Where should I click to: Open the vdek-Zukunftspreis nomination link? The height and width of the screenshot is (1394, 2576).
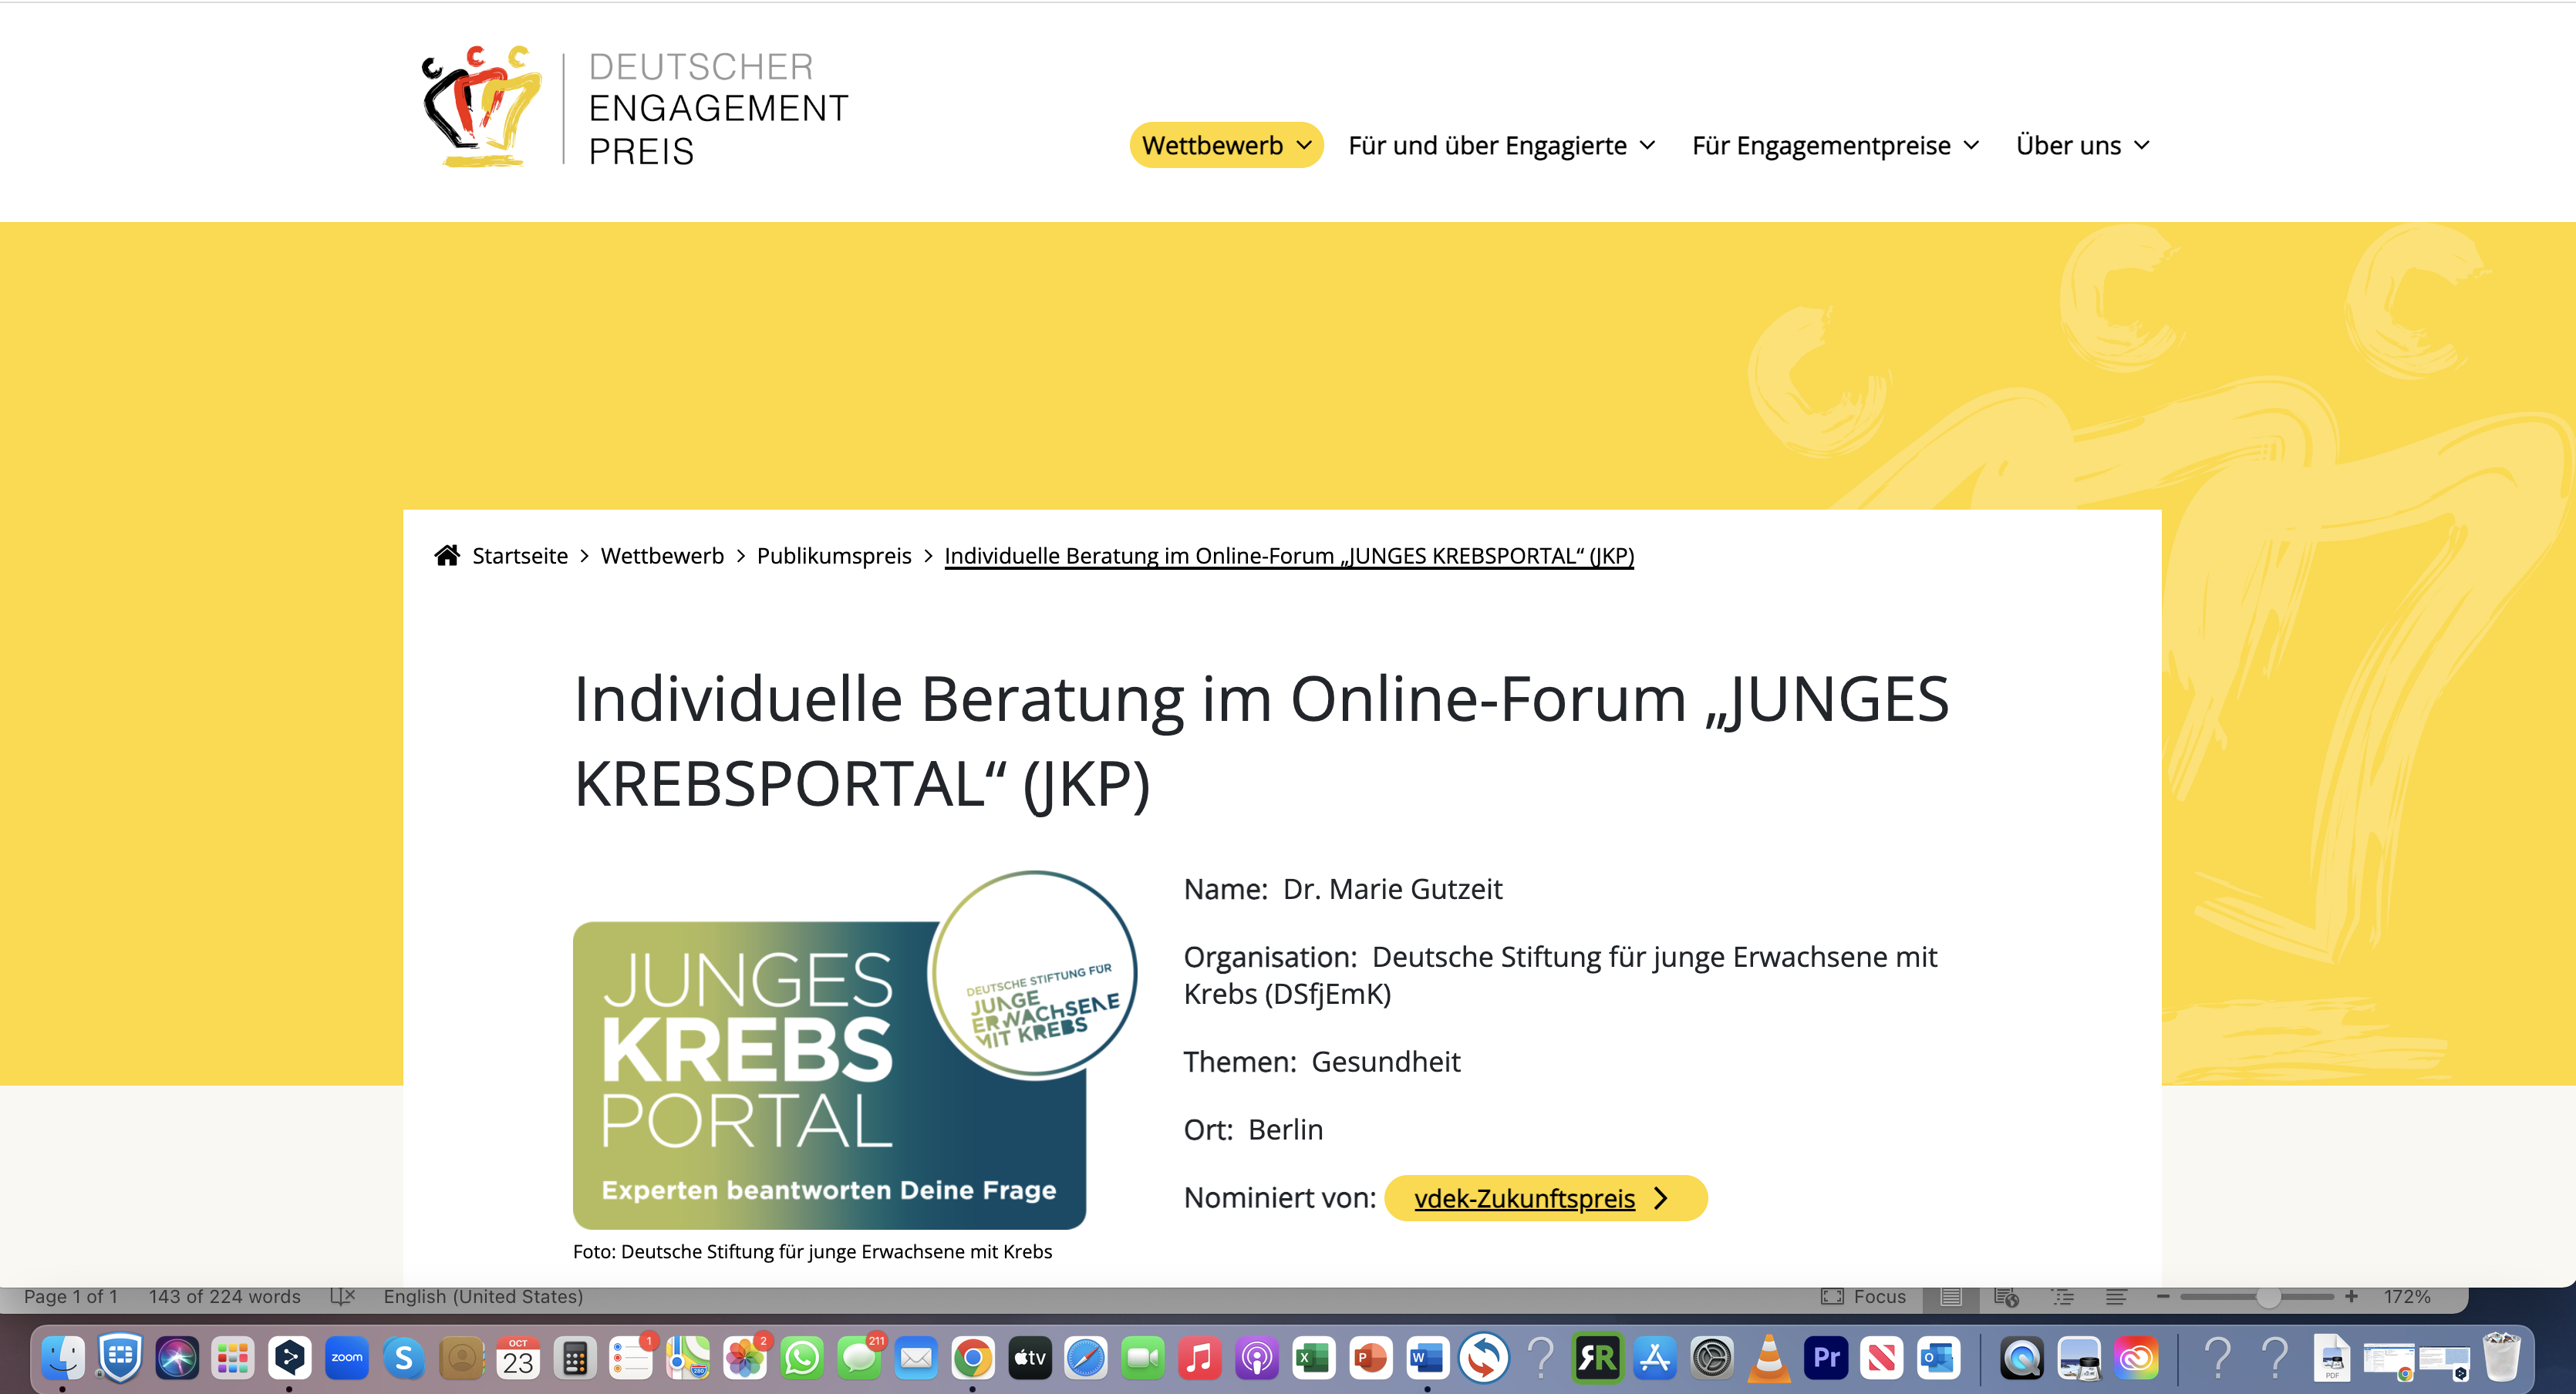(x=1546, y=1197)
